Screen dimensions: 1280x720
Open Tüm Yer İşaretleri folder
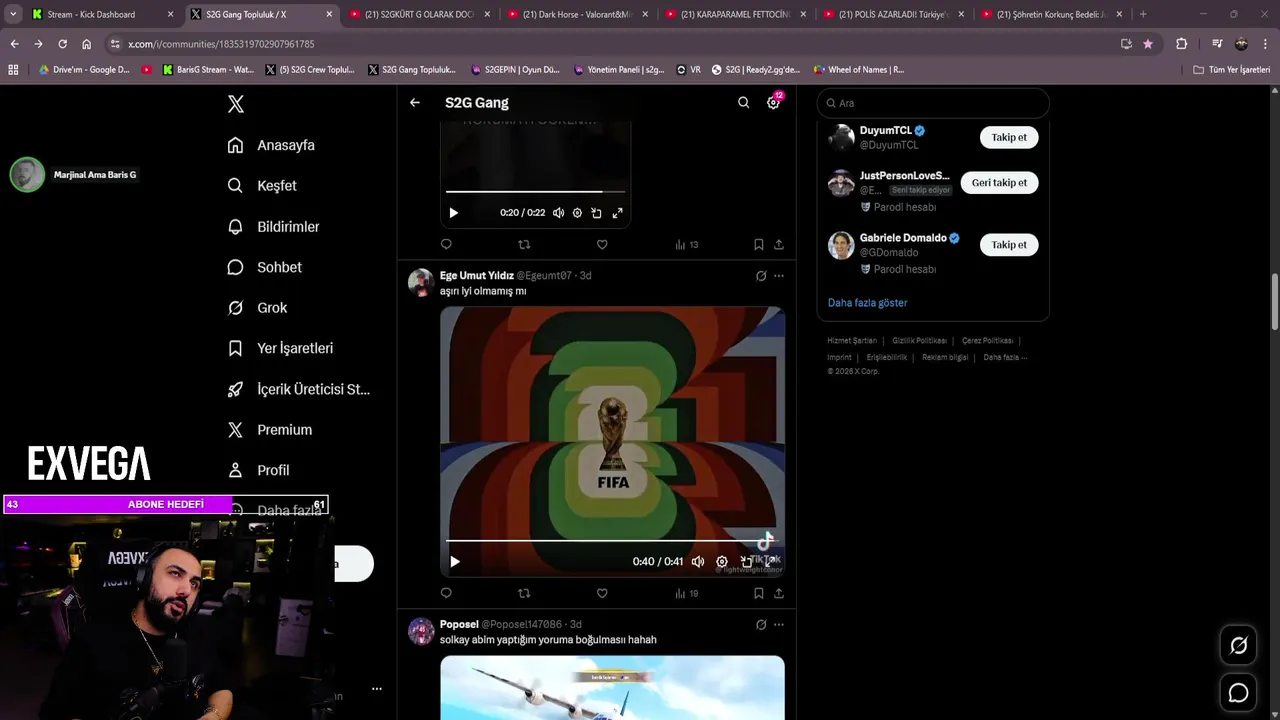click(x=1231, y=70)
